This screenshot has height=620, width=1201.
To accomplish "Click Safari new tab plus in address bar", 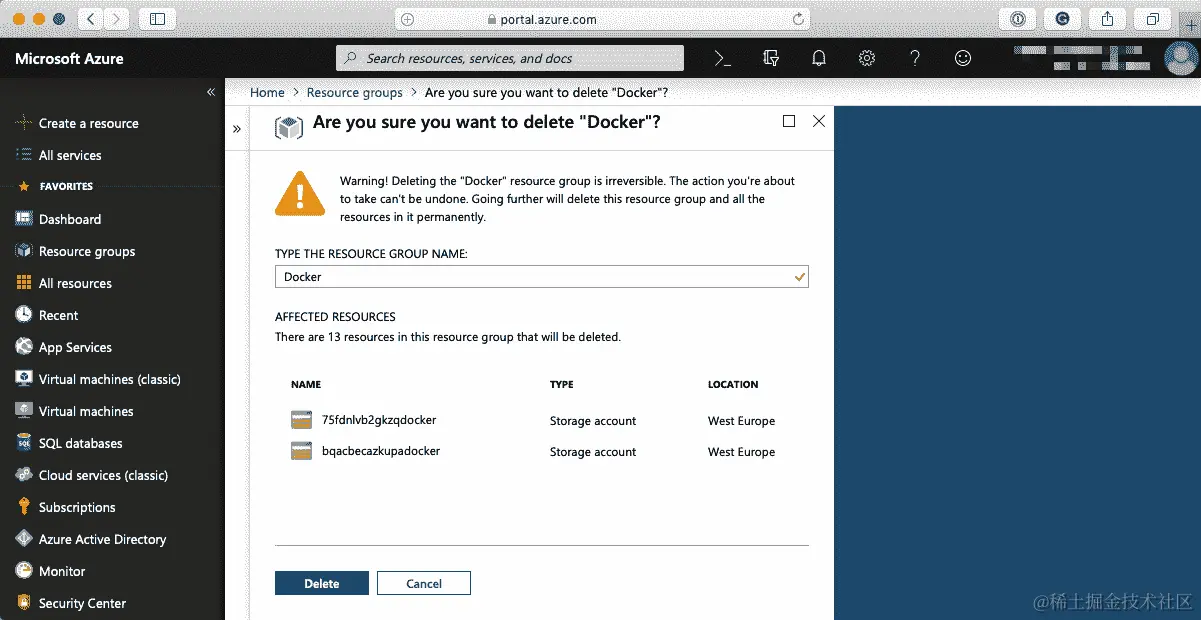I will [406, 19].
